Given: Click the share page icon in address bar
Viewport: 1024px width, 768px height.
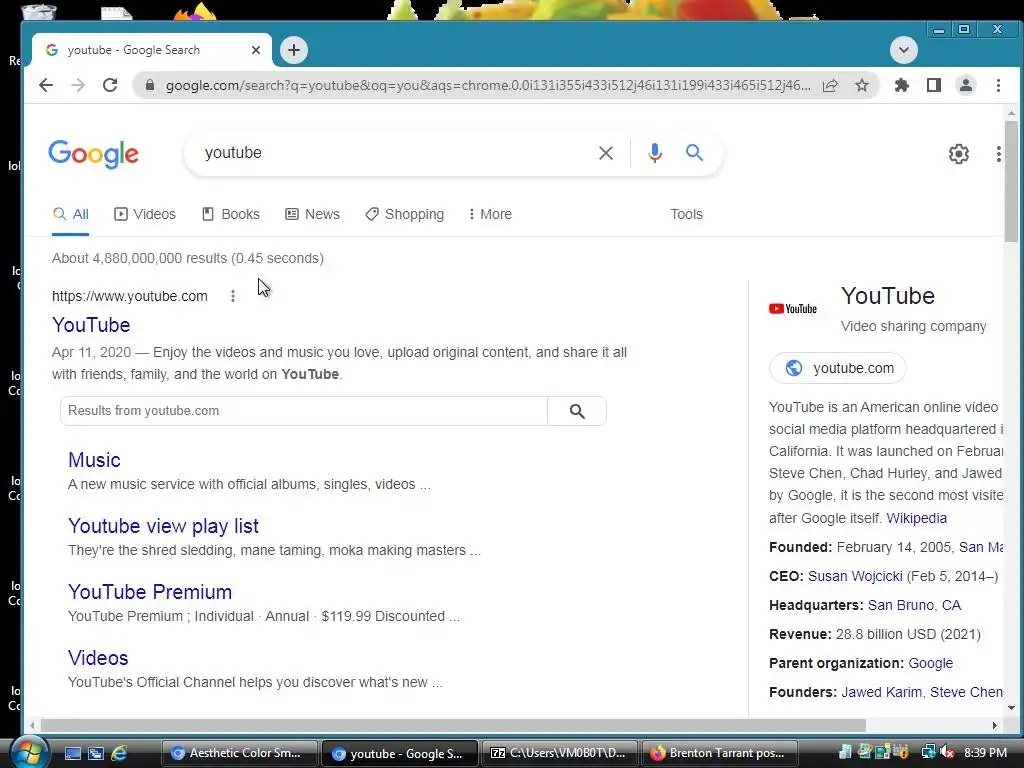Looking at the screenshot, I should 830,85.
